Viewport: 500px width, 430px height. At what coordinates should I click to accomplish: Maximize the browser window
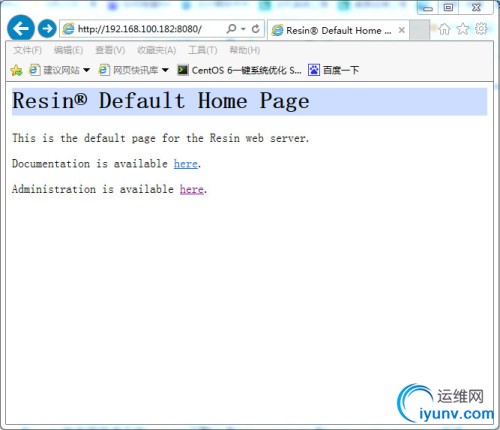[448, 7]
